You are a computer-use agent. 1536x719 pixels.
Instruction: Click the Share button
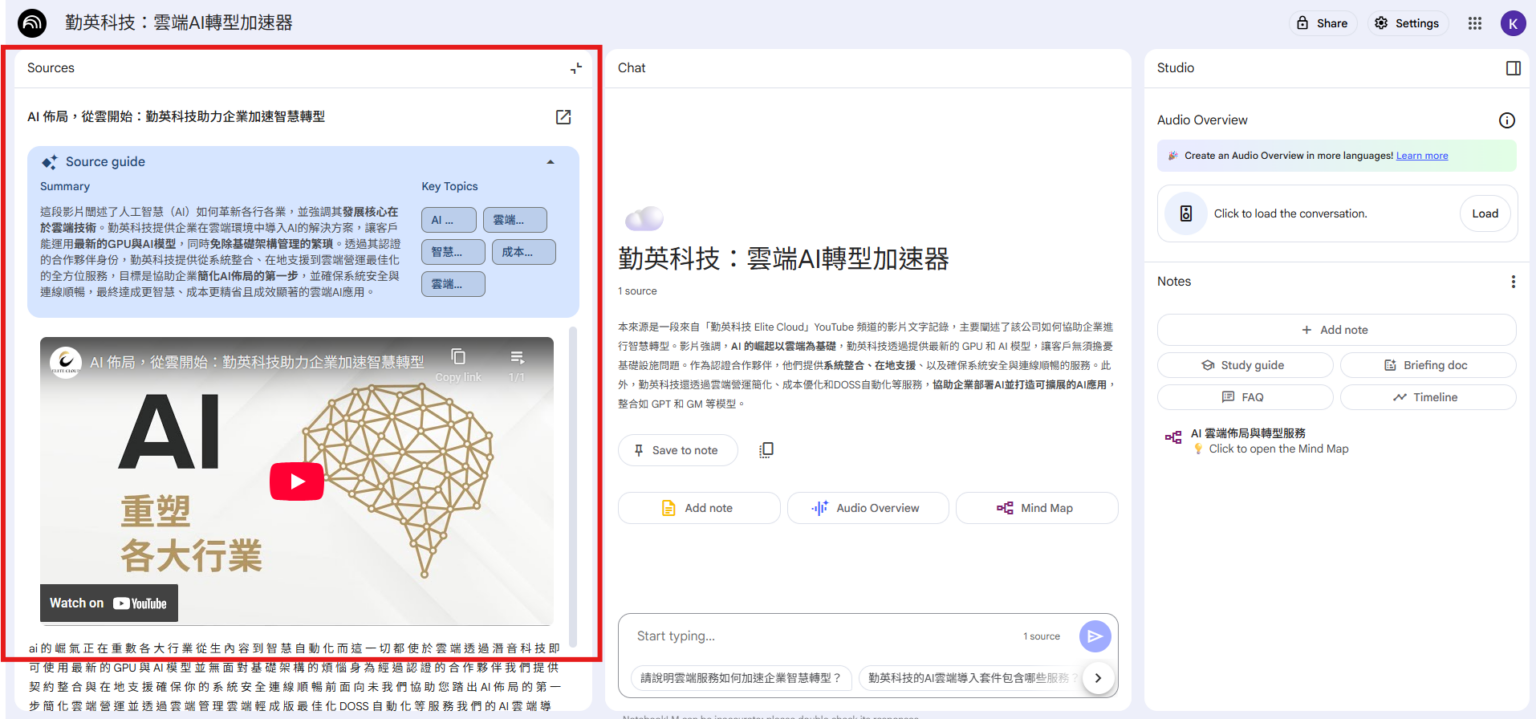tap(1322, 23)
